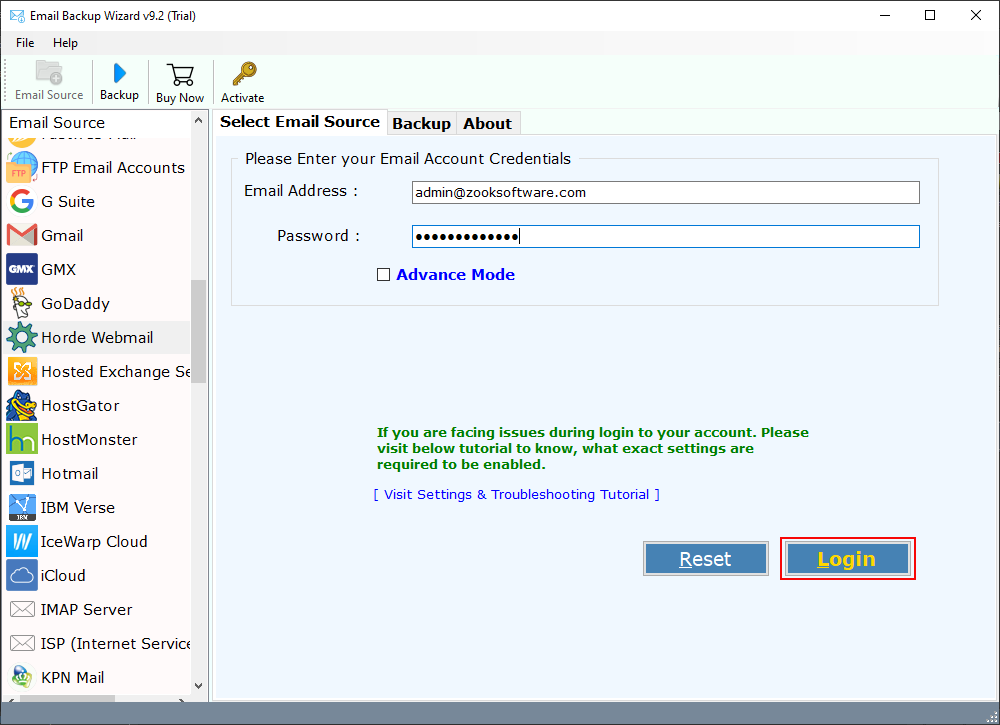Click the horizontal scrollbar of source list

click(68, 699)
